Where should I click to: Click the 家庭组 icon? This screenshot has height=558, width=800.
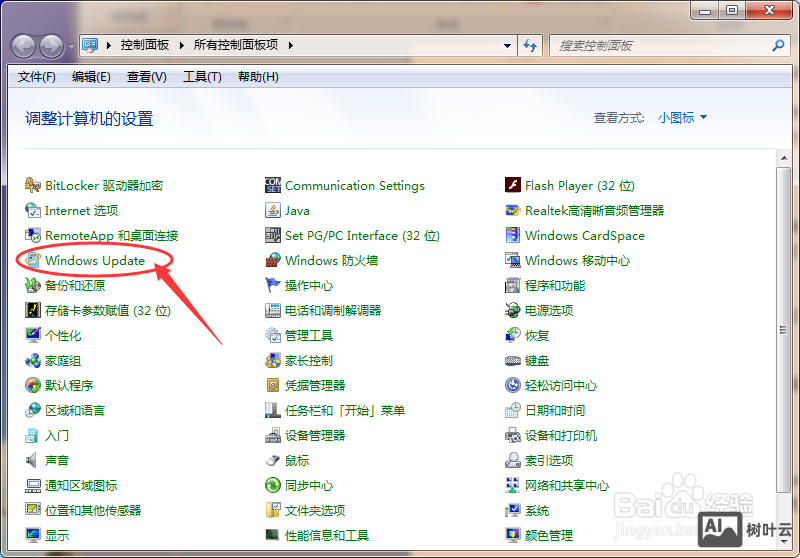tap(33, 361)
